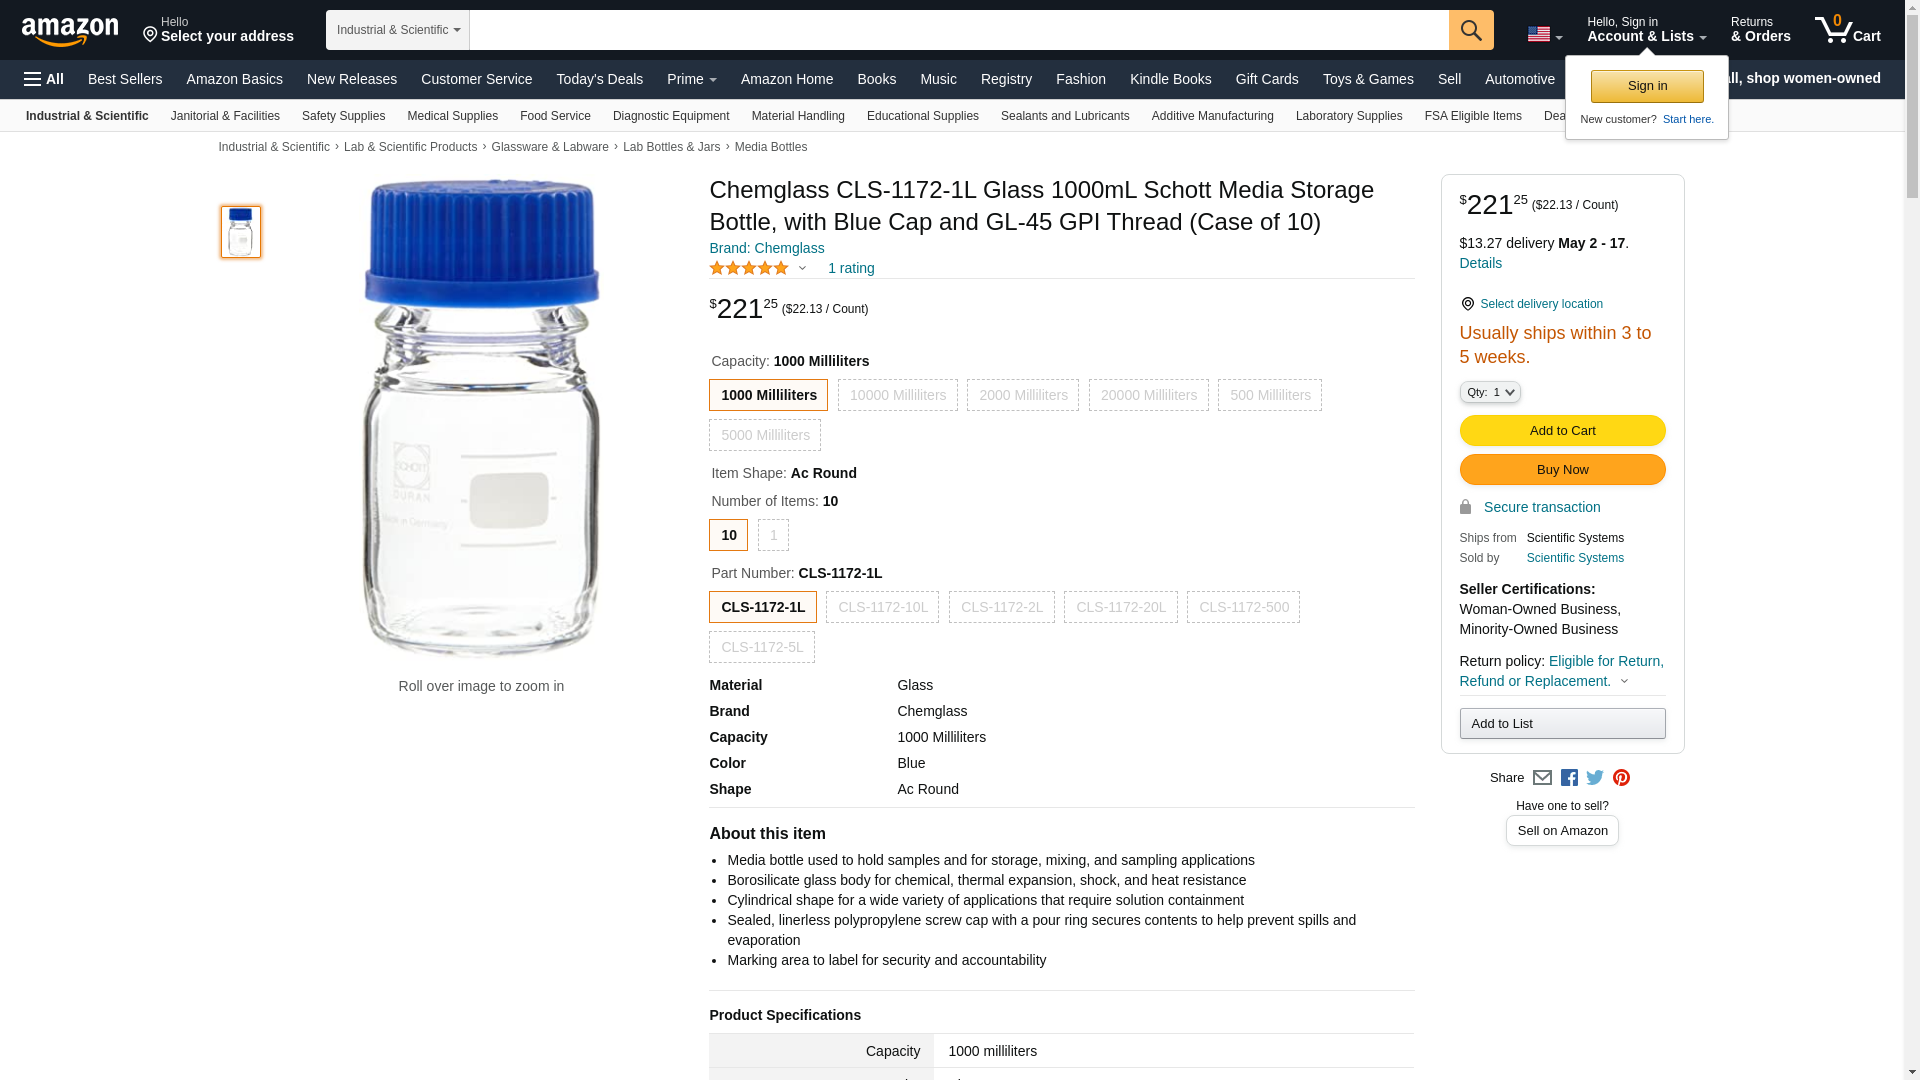Go to Safety Supplies subcategory
Viewport: 1920px width, 1080px height.
click(343, 116)
